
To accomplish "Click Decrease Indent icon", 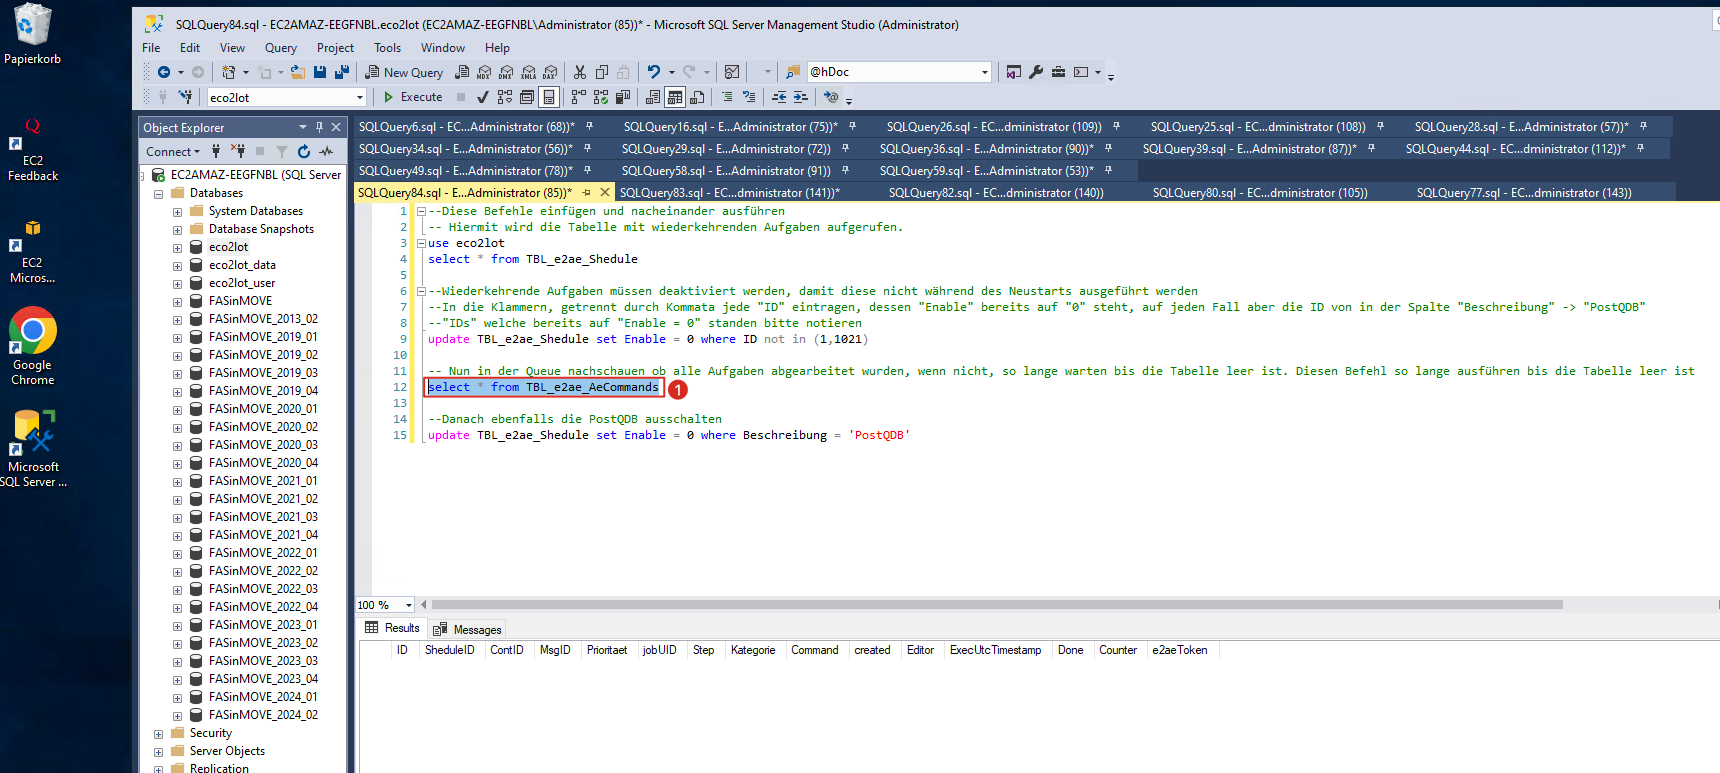I will (779, 97).
